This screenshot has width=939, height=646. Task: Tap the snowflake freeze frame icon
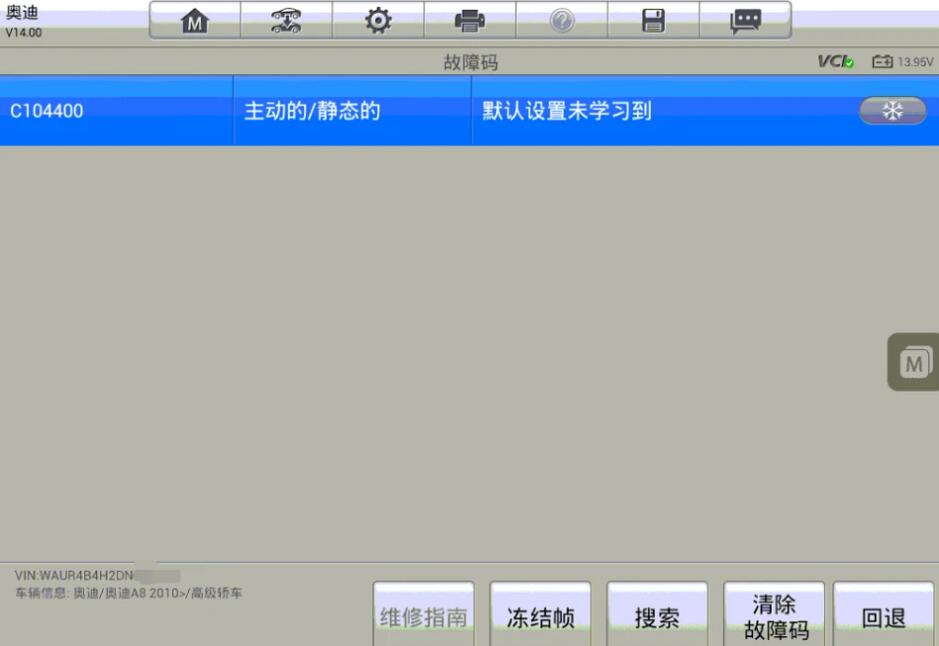[892, 111]
